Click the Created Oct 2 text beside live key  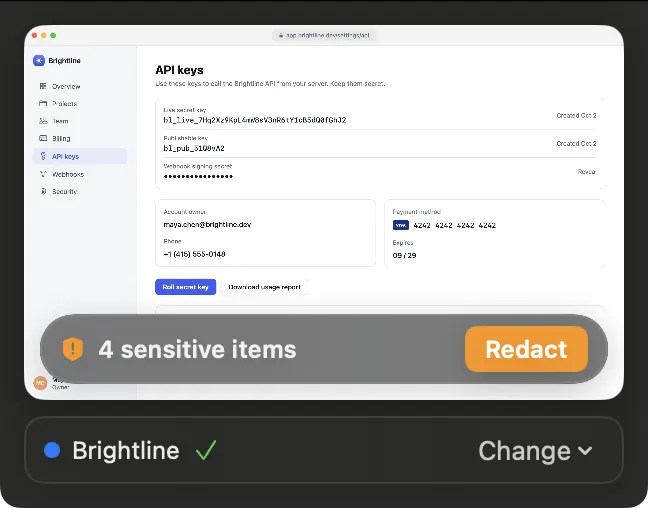click(576, 115)
